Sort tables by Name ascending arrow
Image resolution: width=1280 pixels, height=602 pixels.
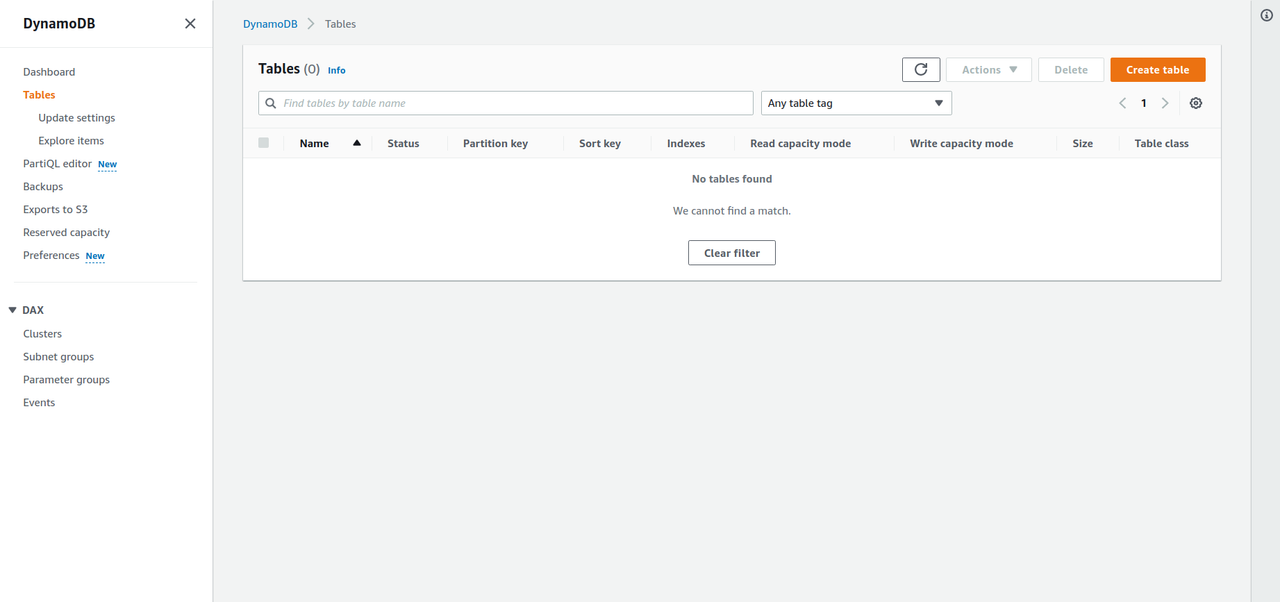(357, 143)
